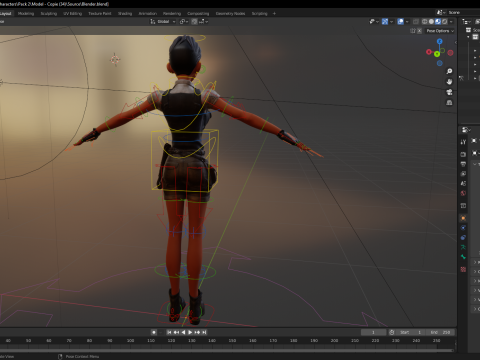
Task: Open the Scene properties tab
Action: click(x=463, y=183)
